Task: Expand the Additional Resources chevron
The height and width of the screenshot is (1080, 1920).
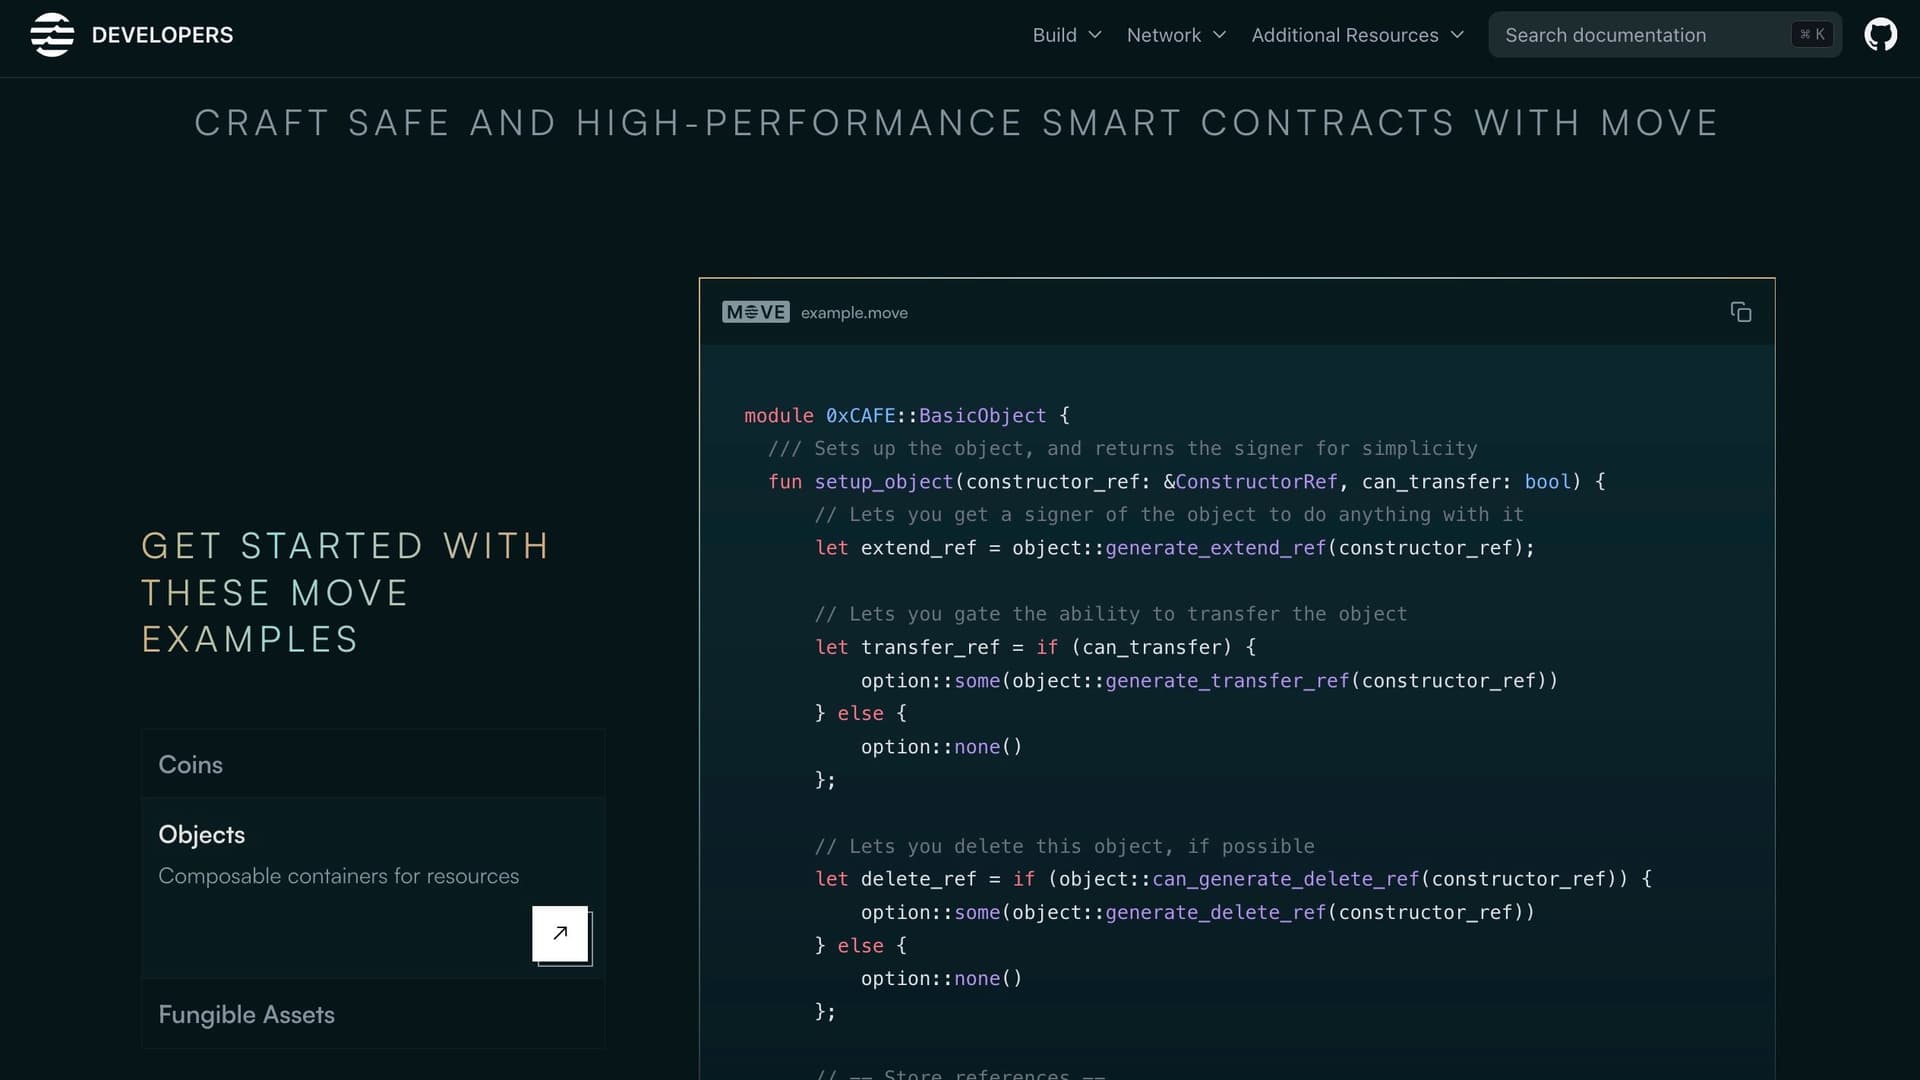Action: (1457, 35)
